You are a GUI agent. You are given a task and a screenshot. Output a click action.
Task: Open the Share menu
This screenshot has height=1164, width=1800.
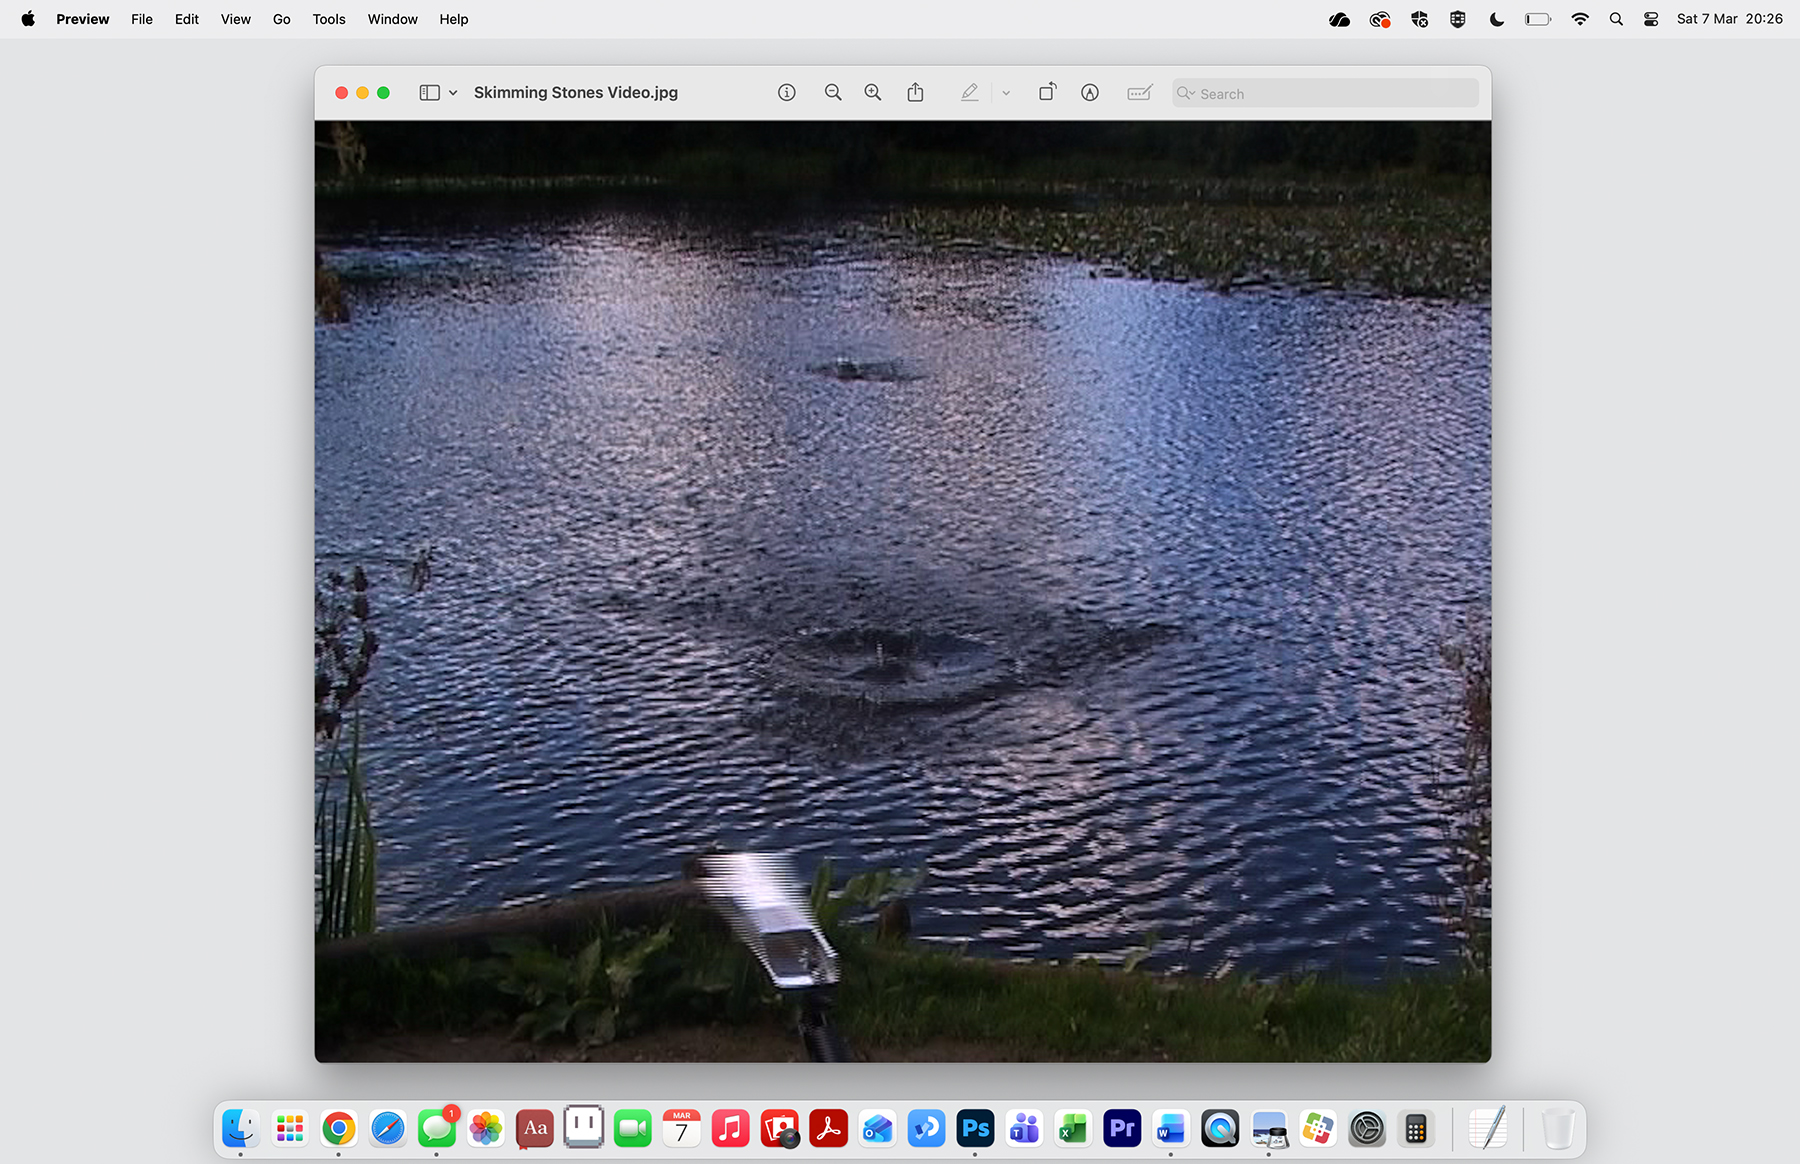tap(914, 92)
